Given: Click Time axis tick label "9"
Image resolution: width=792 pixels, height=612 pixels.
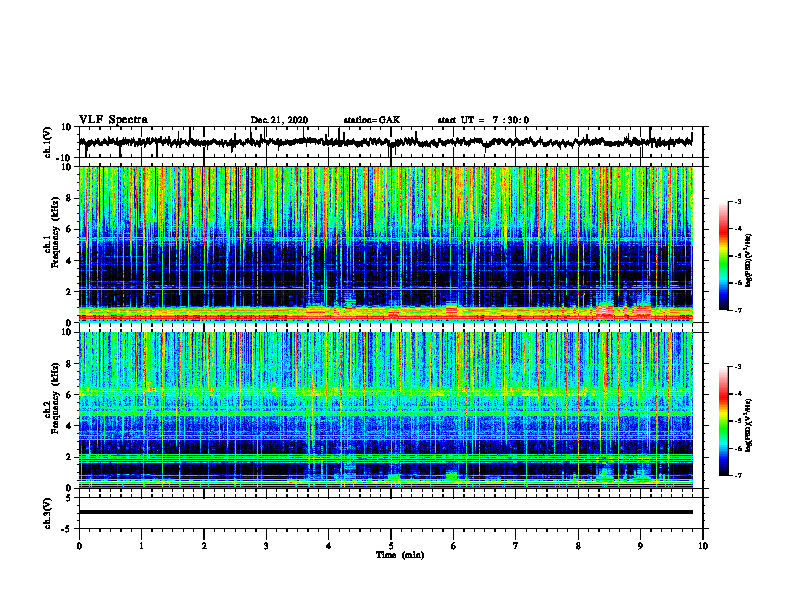Looking at the screenshot, I should click(x=640, y=546).
